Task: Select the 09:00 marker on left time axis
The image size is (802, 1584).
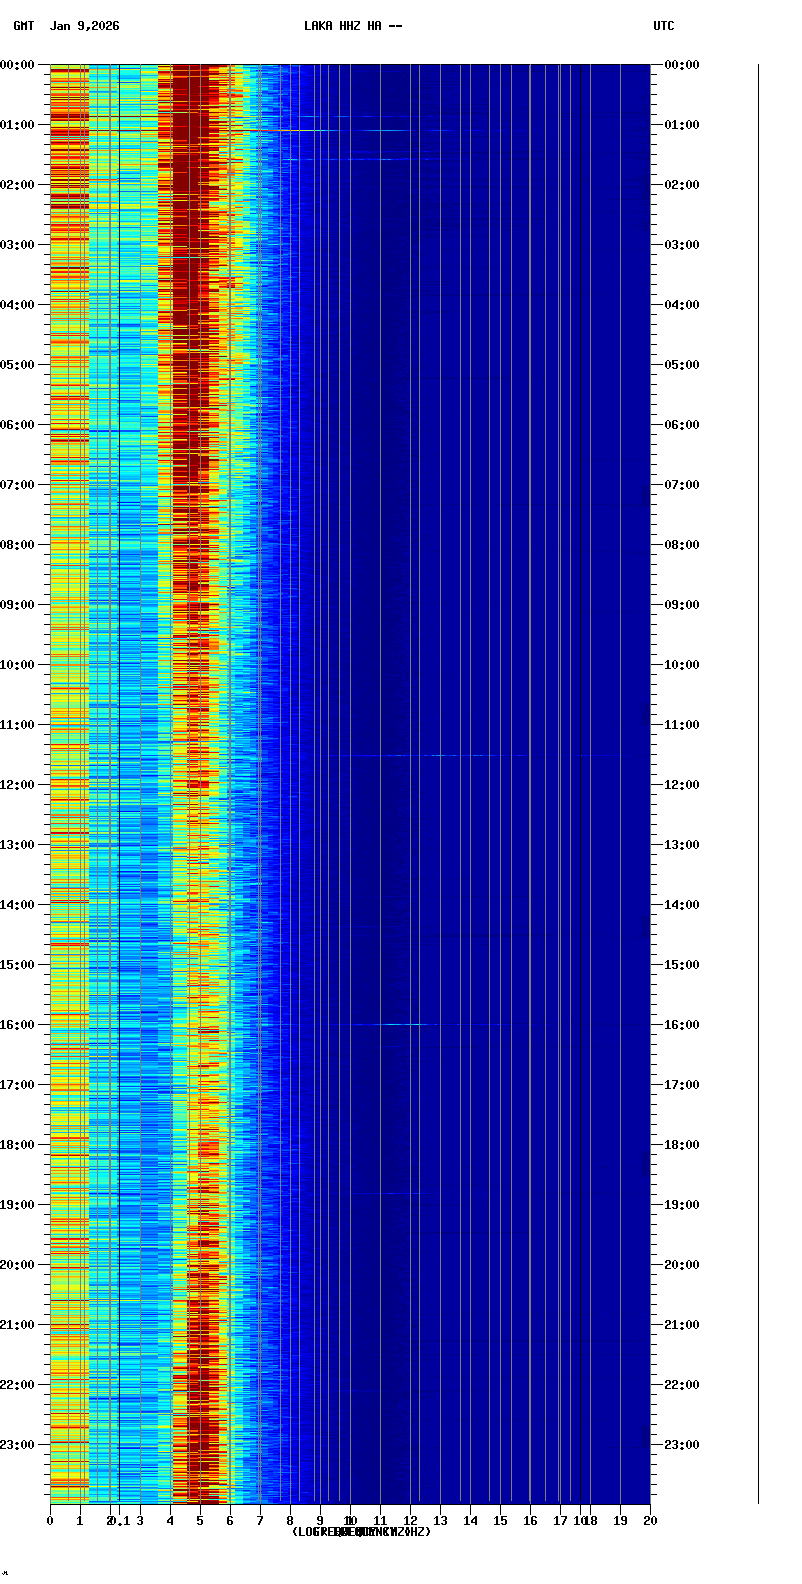Action: (x=17, y=605)
